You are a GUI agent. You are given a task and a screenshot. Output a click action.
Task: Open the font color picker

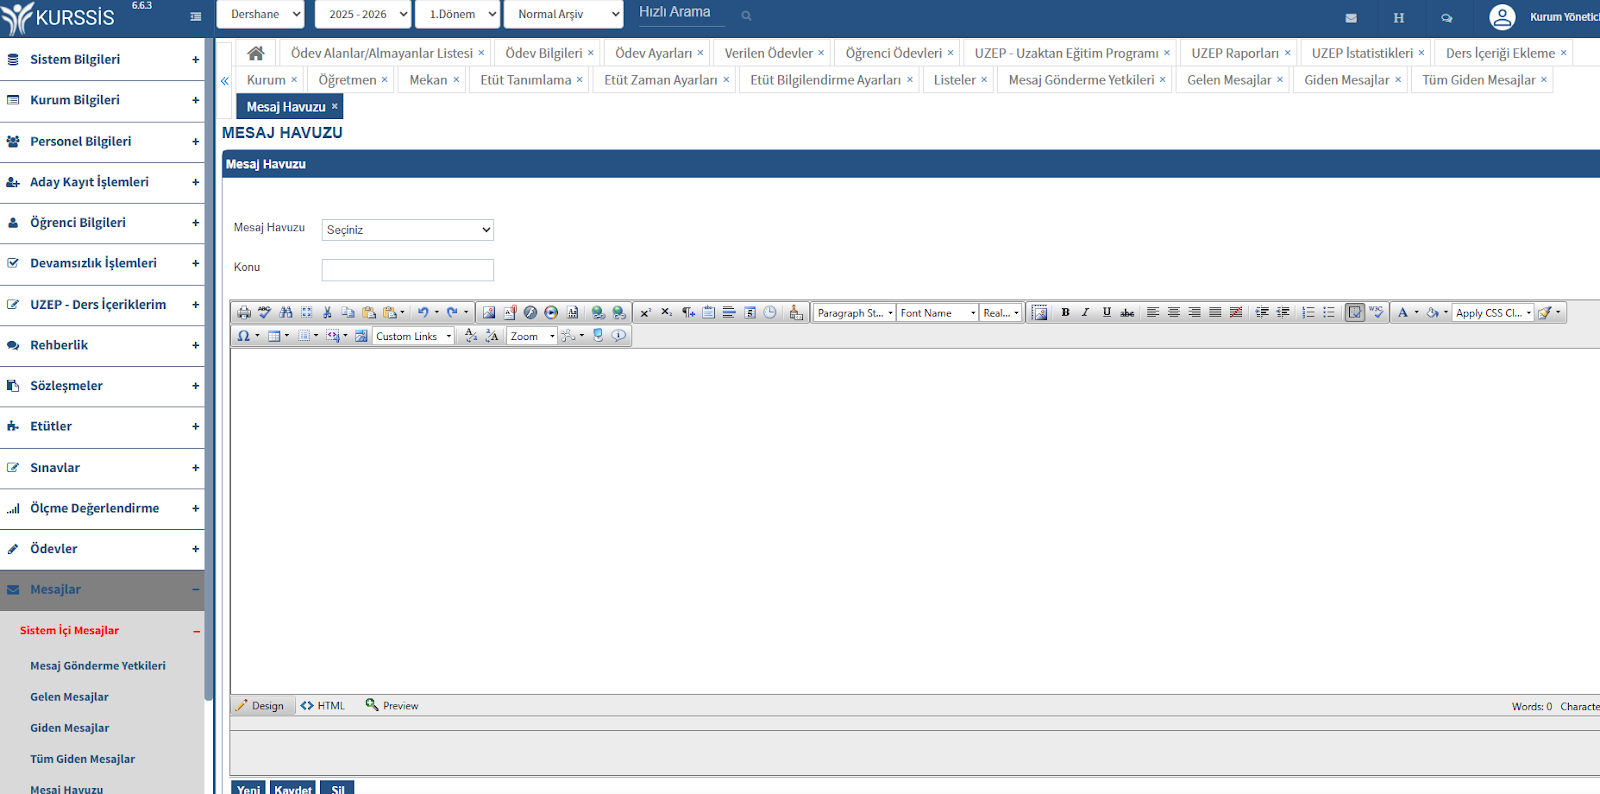pos(1403,313)
